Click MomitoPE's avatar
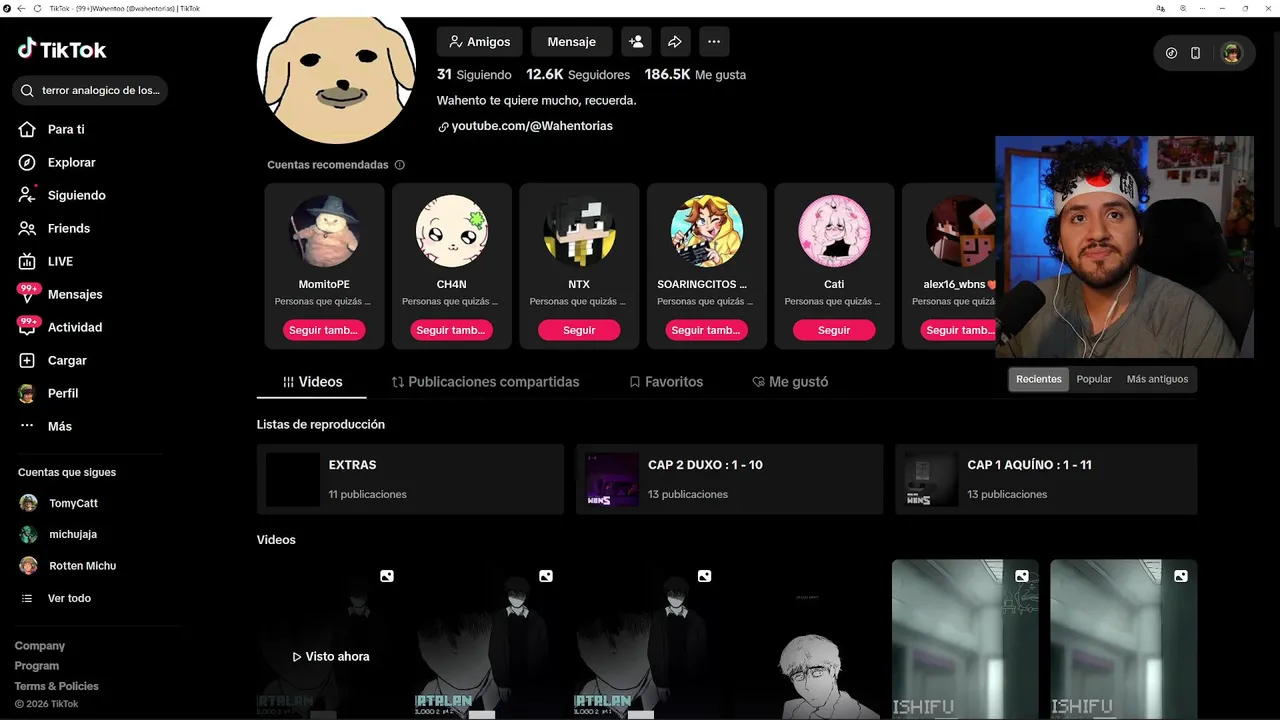1280x720 pixels. click(x=324, y=231)
